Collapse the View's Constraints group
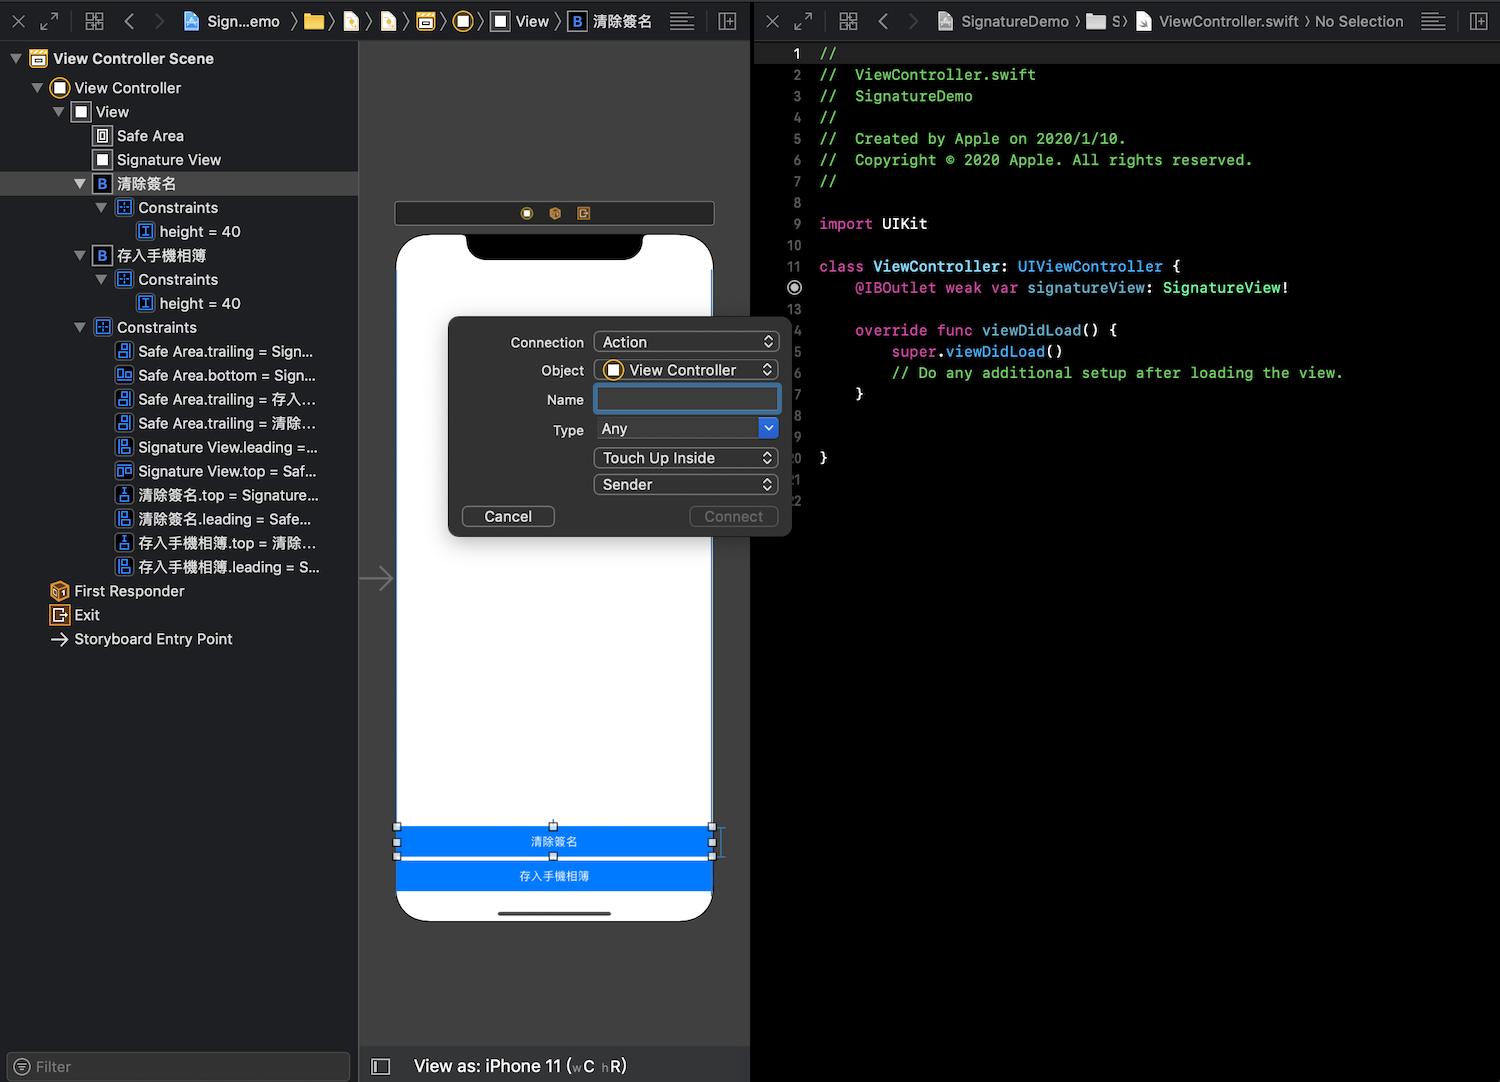This screenshot has height=1082, width=1500. [x=79, y=328]
